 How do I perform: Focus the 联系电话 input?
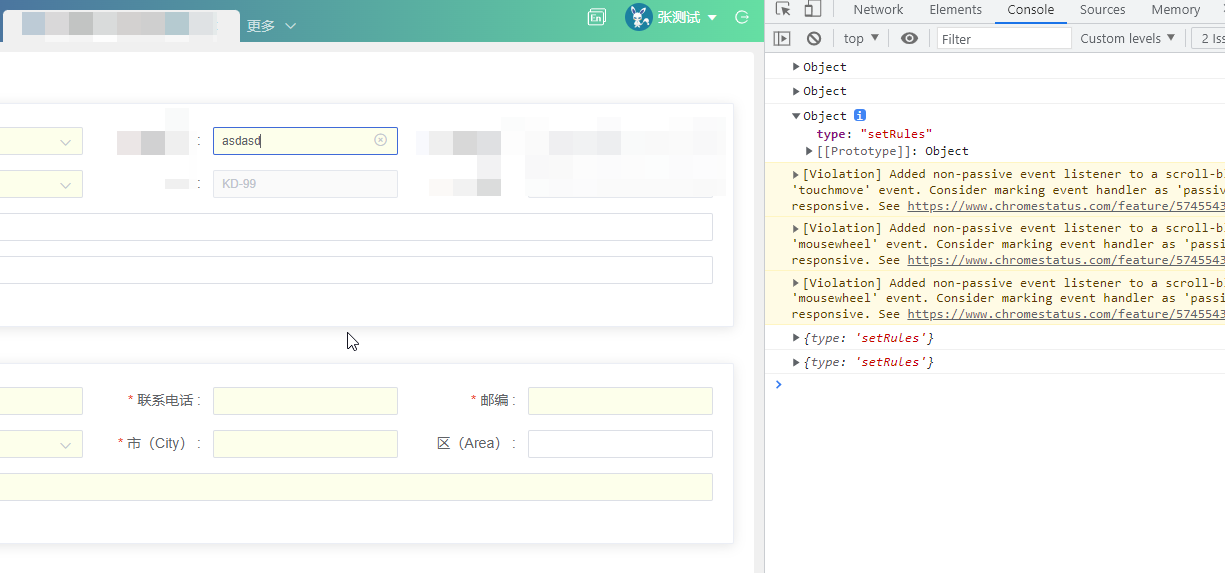(x=305, y=401)
